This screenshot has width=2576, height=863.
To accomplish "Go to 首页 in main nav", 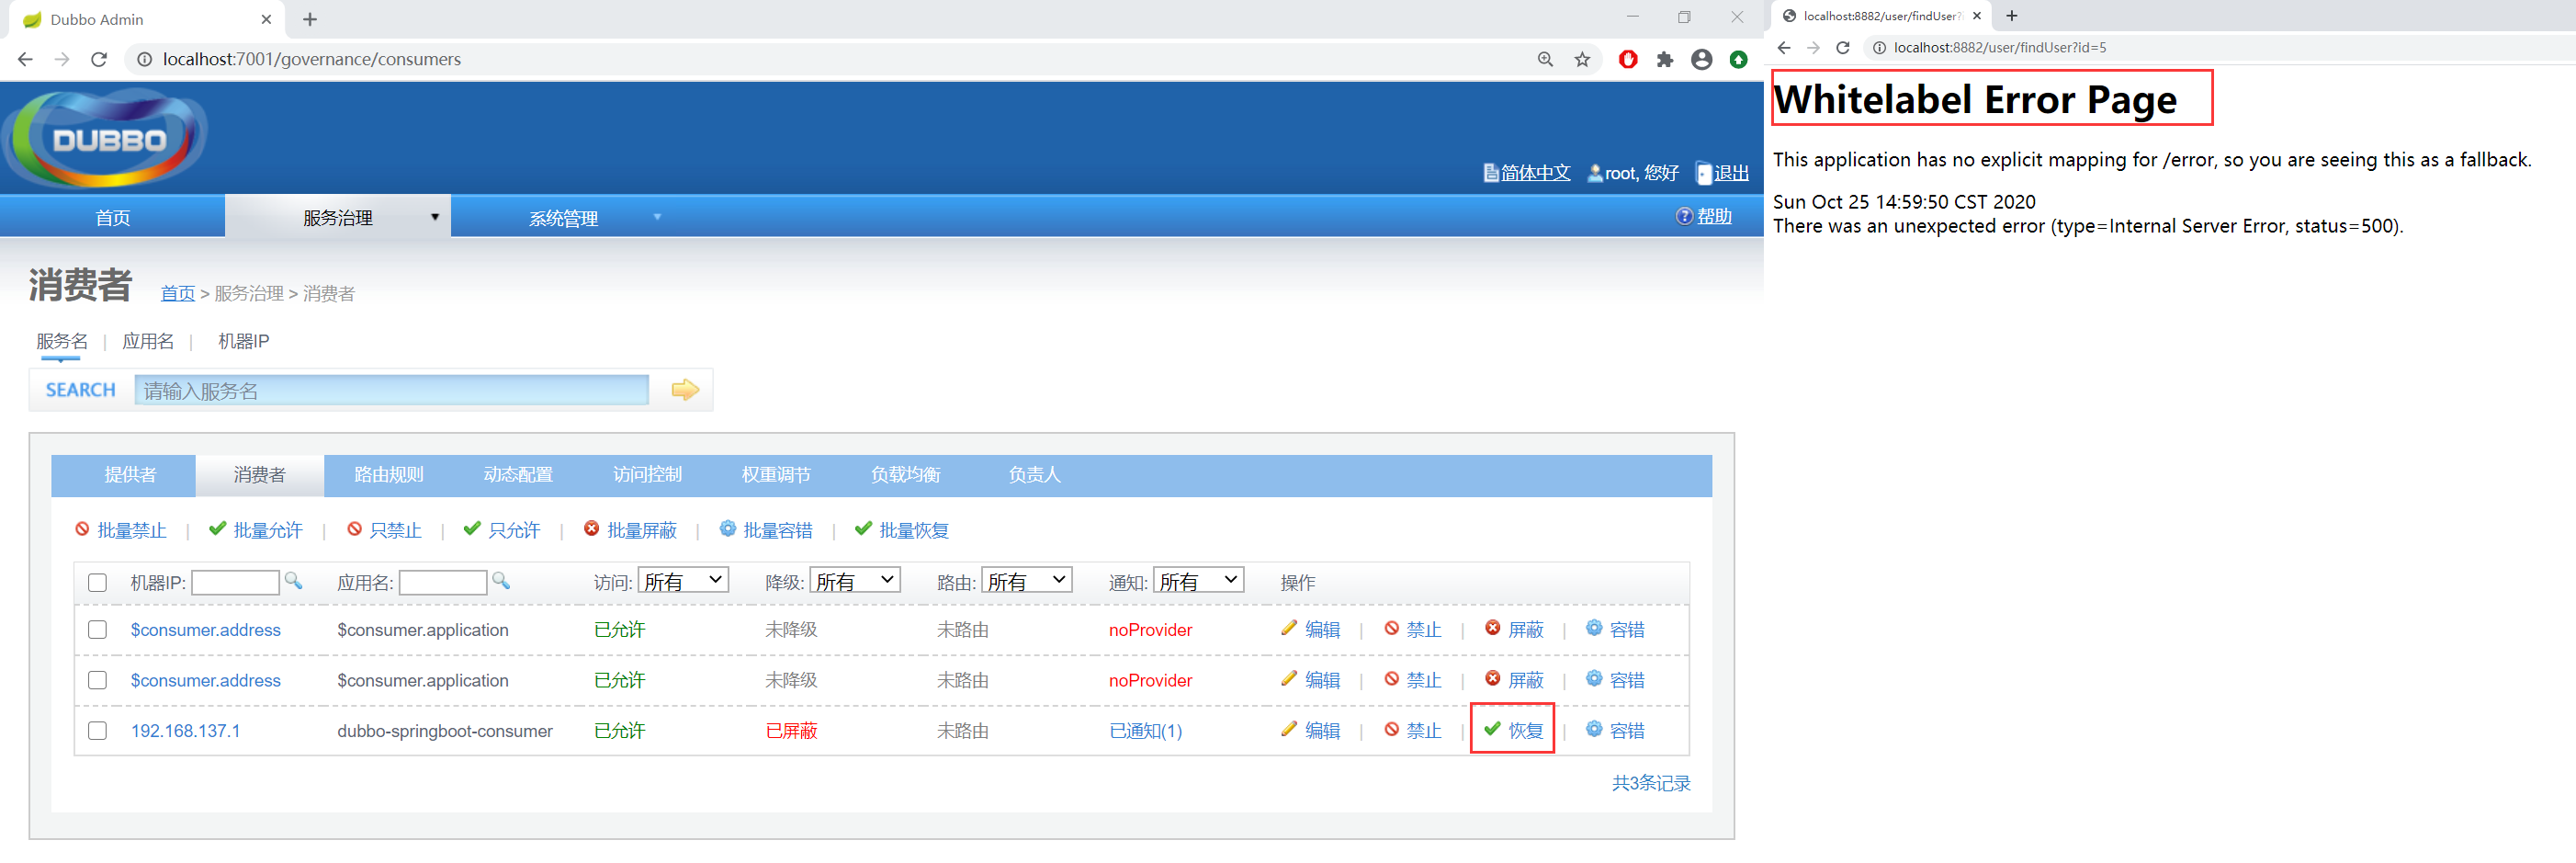I will click(x=112, y=217).
